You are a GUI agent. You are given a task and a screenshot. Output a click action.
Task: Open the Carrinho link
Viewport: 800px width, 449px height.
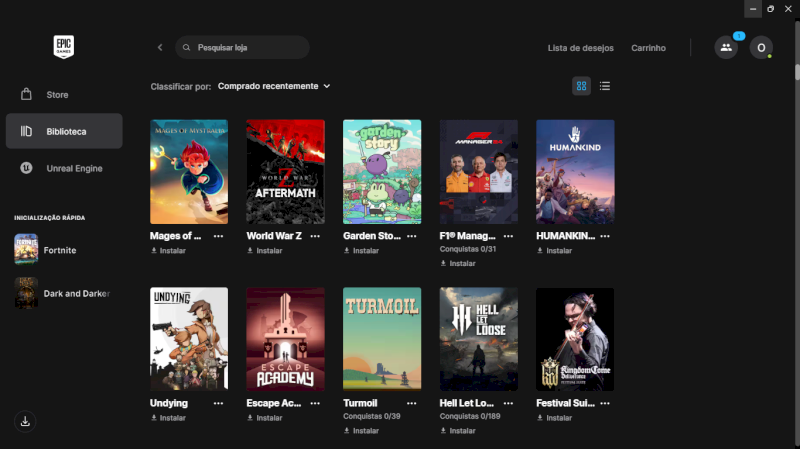pos(648,48)
